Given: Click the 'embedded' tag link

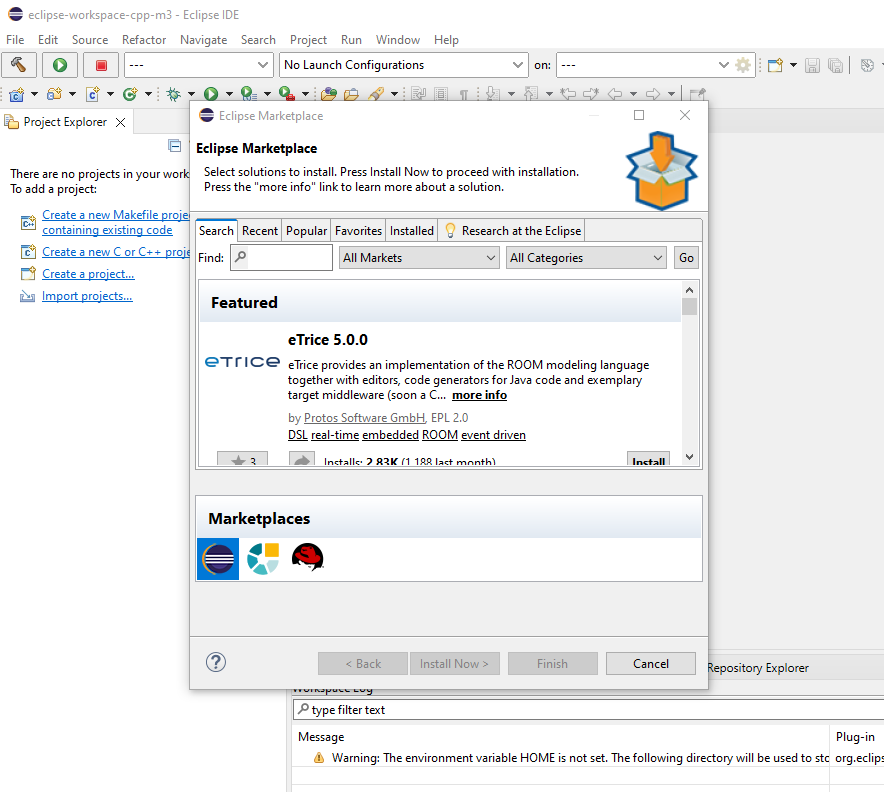Looking at the screenshot, I should [390, 435].
